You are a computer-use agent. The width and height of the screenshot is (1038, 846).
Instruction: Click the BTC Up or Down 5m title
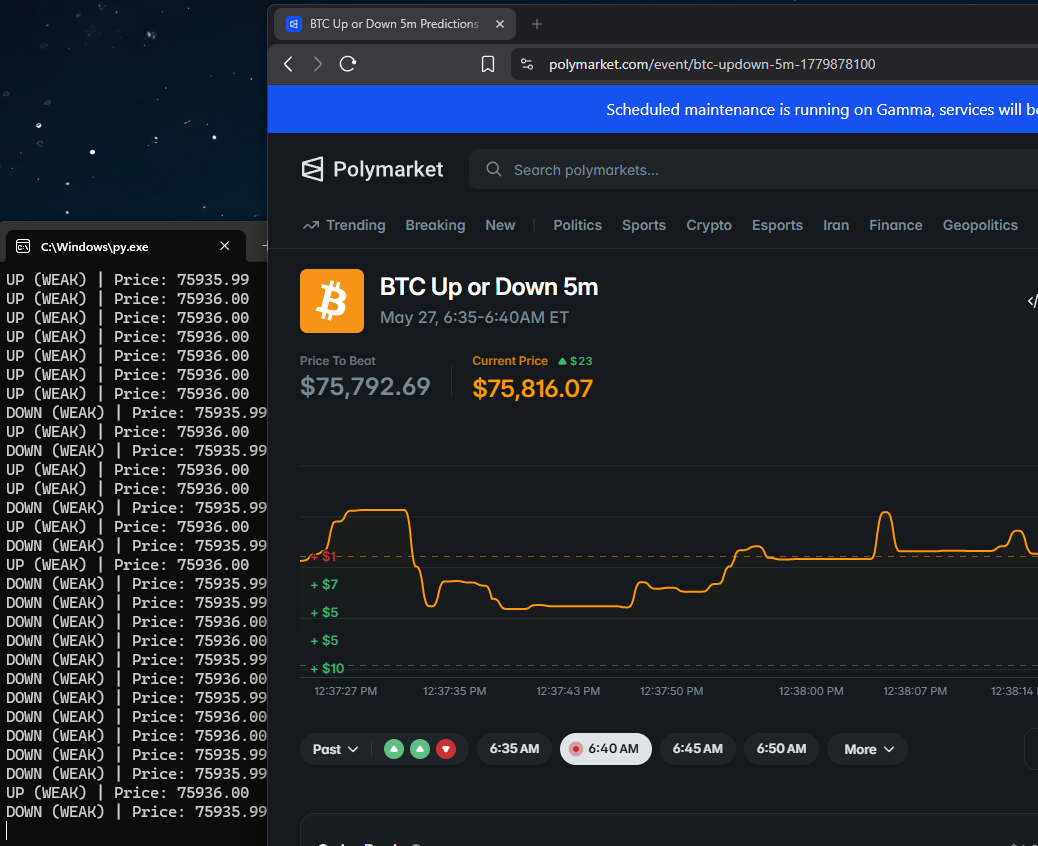[x=489, y=287]
